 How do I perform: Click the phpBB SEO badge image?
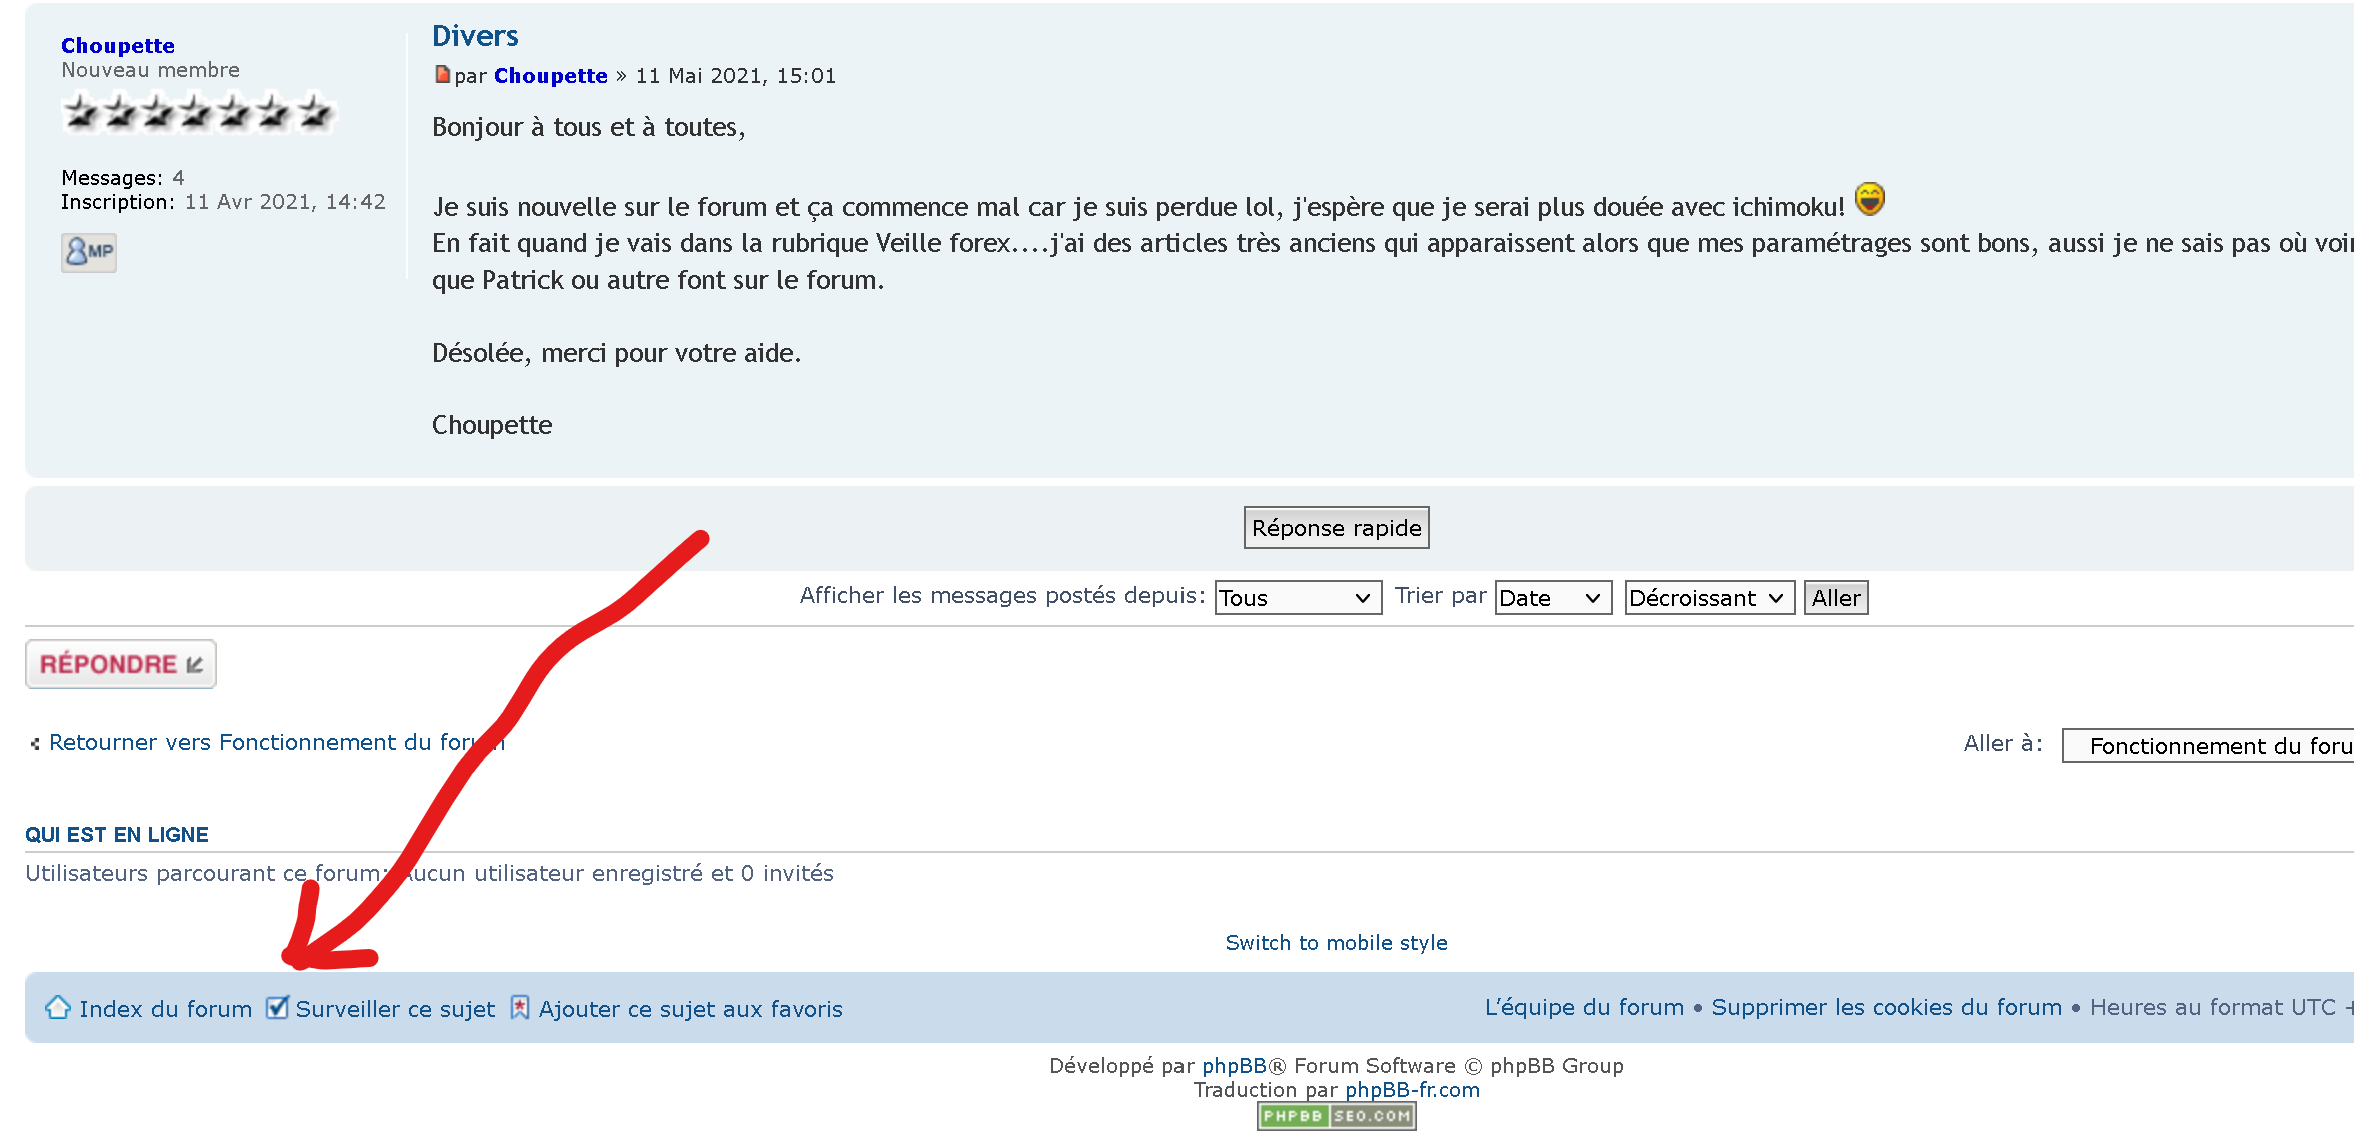click(x=1336, y=1116)
